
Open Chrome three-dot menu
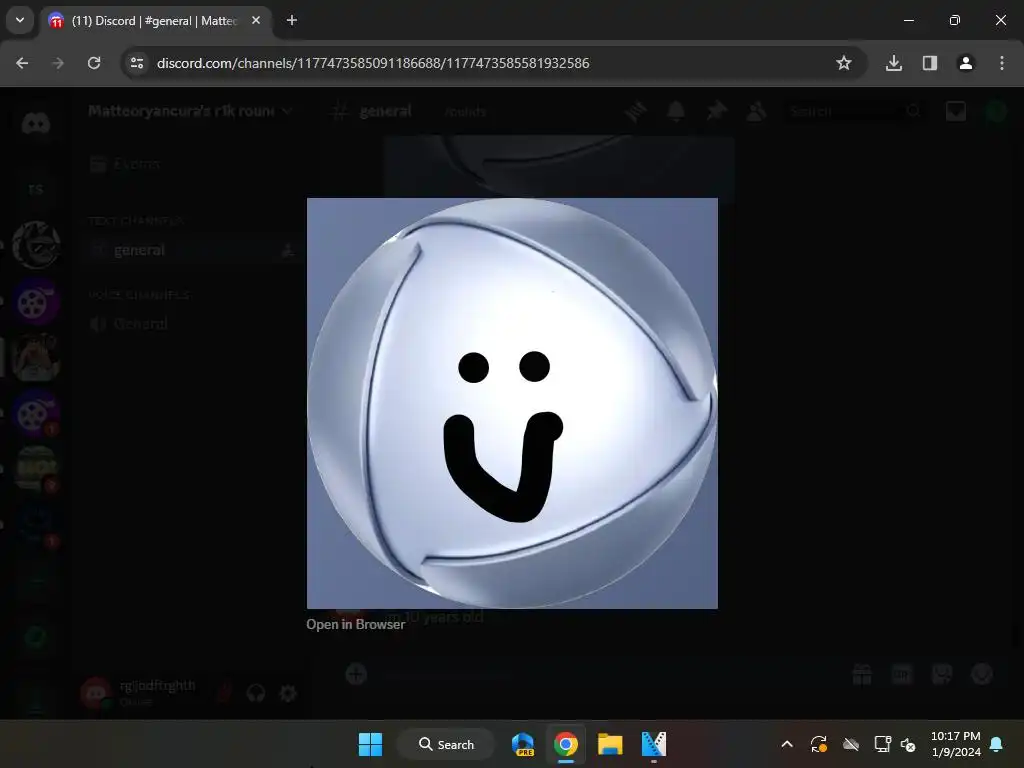1002,63
